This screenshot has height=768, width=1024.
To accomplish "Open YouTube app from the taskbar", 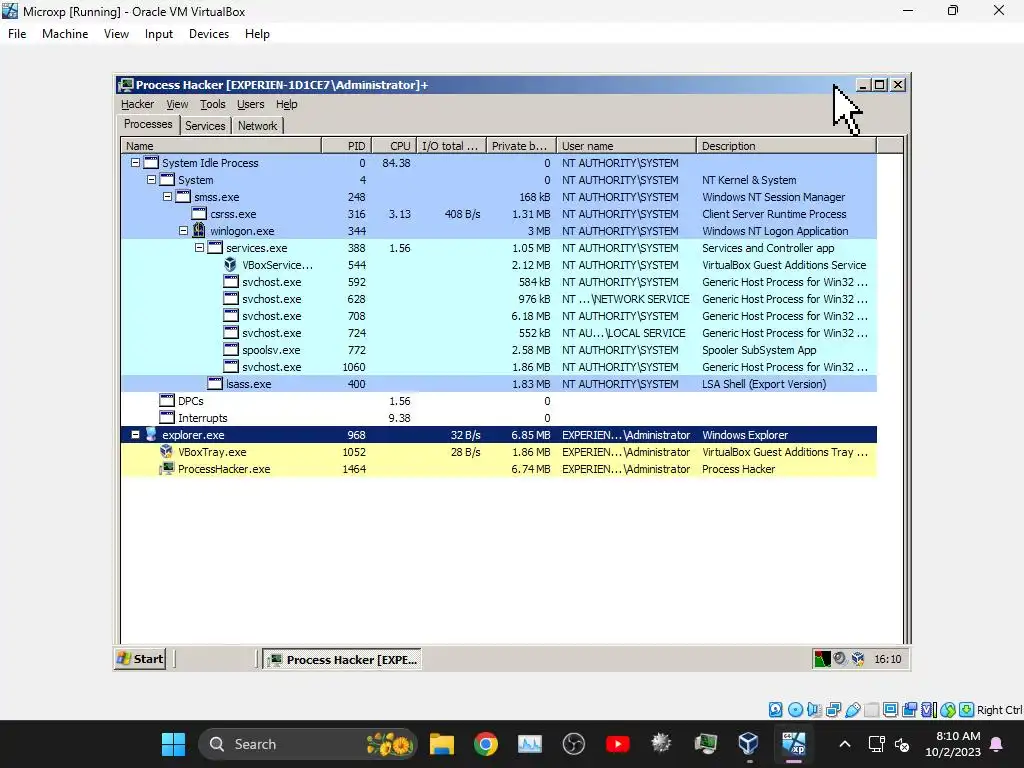I will pos(617,743).
